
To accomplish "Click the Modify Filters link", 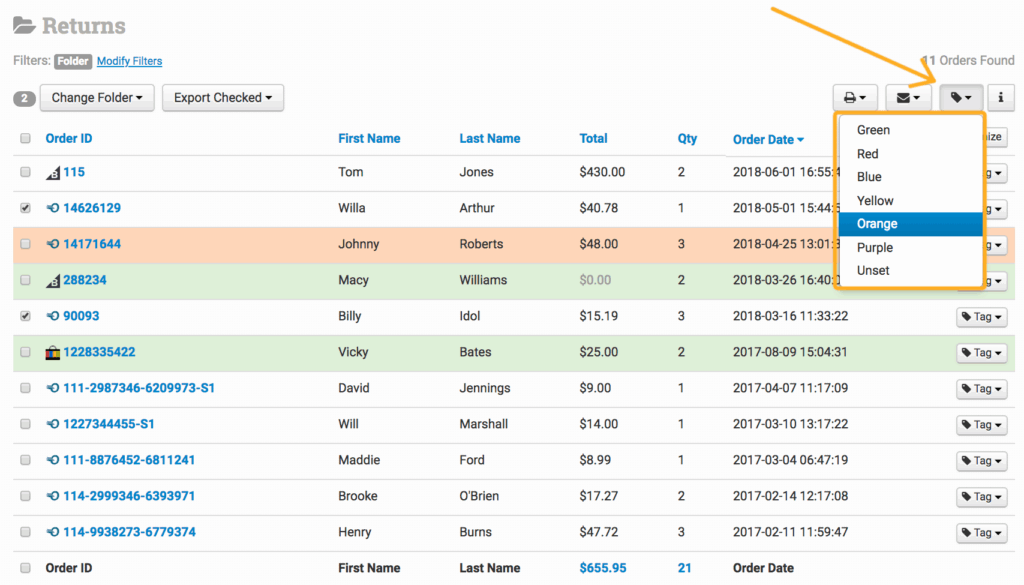I will coord(129,61).
